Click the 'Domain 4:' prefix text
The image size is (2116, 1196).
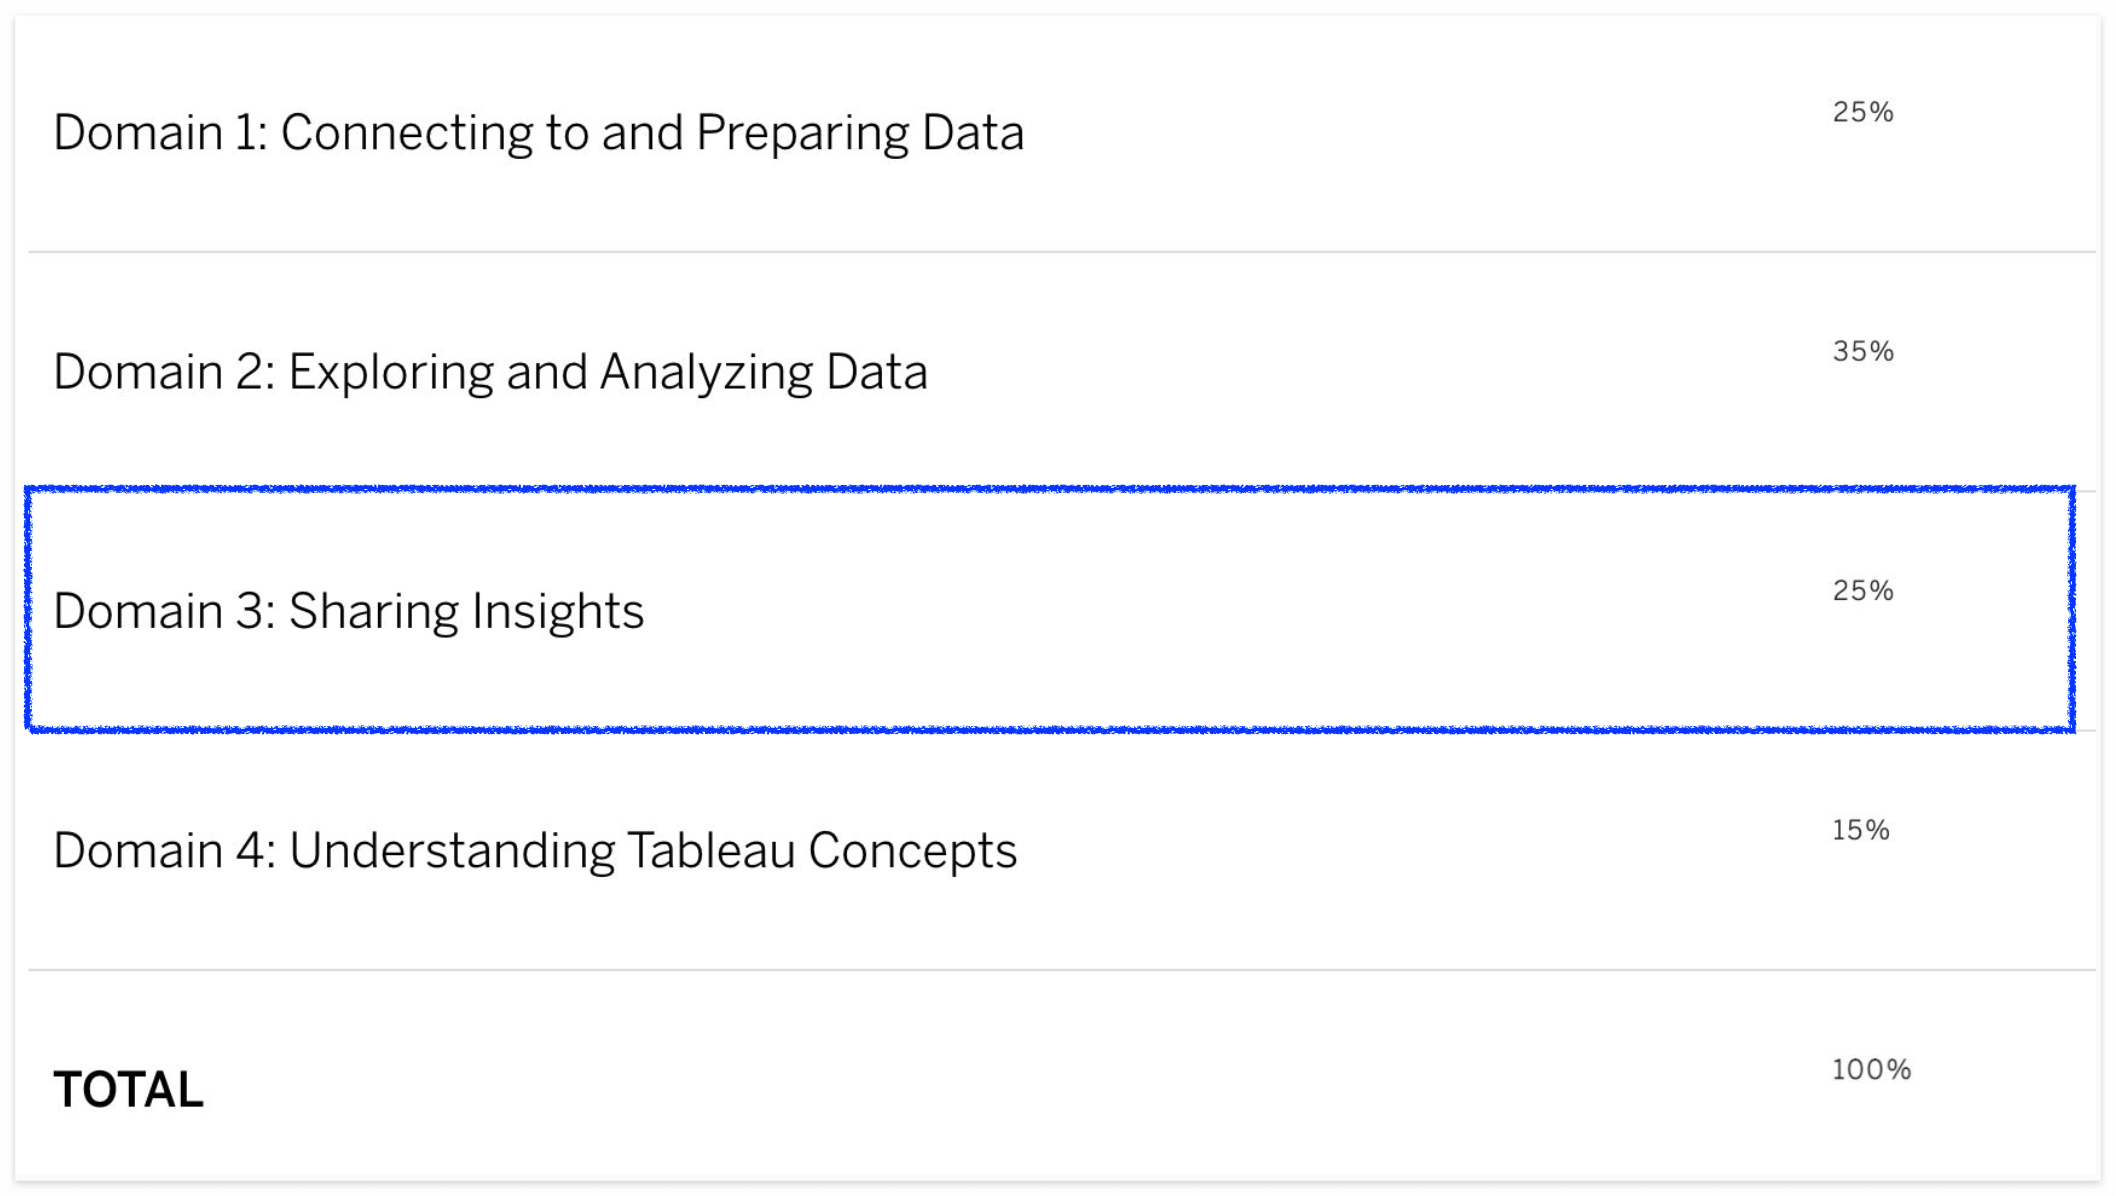click(x=164, y=851)
